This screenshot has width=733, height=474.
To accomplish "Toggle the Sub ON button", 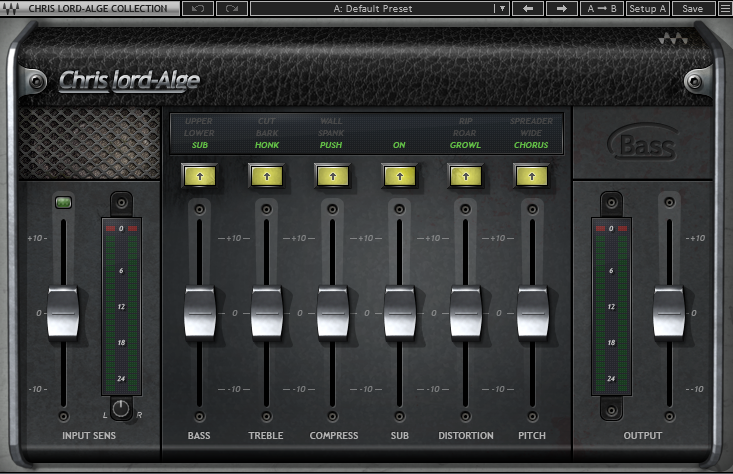I will [399, 176].
